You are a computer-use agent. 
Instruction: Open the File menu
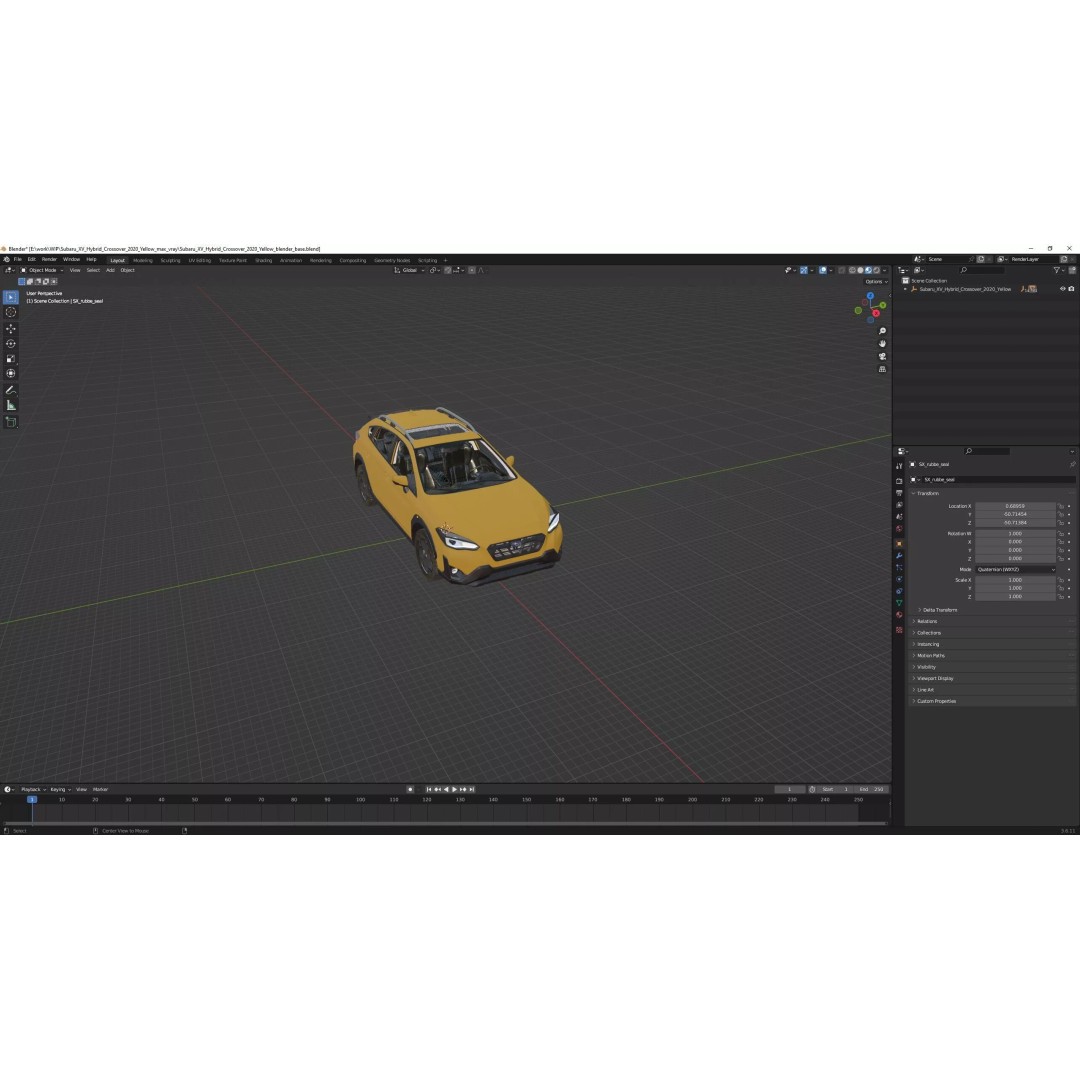coord(17,260)
